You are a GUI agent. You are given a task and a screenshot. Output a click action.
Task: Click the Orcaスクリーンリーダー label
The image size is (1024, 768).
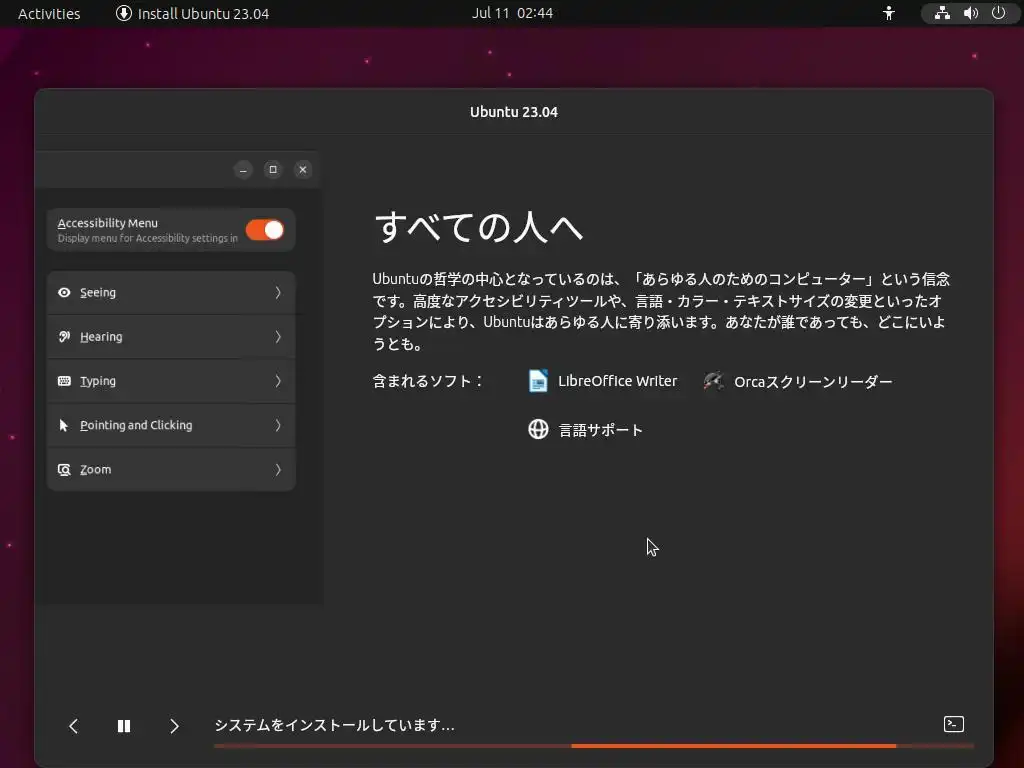pos(813,382)
